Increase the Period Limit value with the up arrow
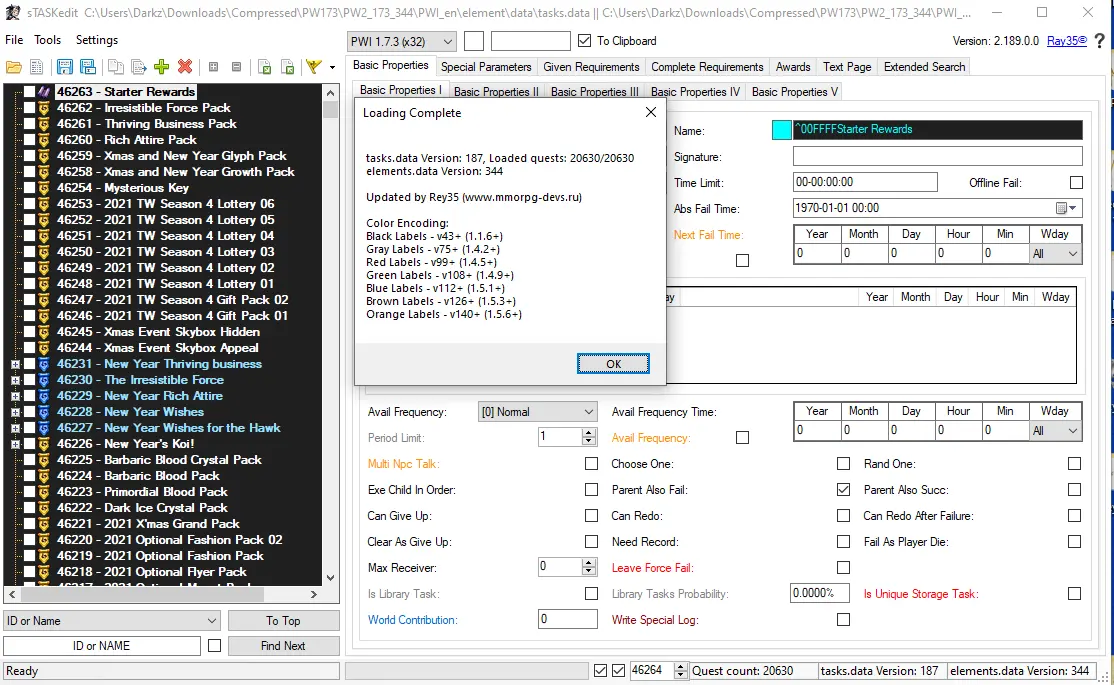 click(x=588, y=433)
